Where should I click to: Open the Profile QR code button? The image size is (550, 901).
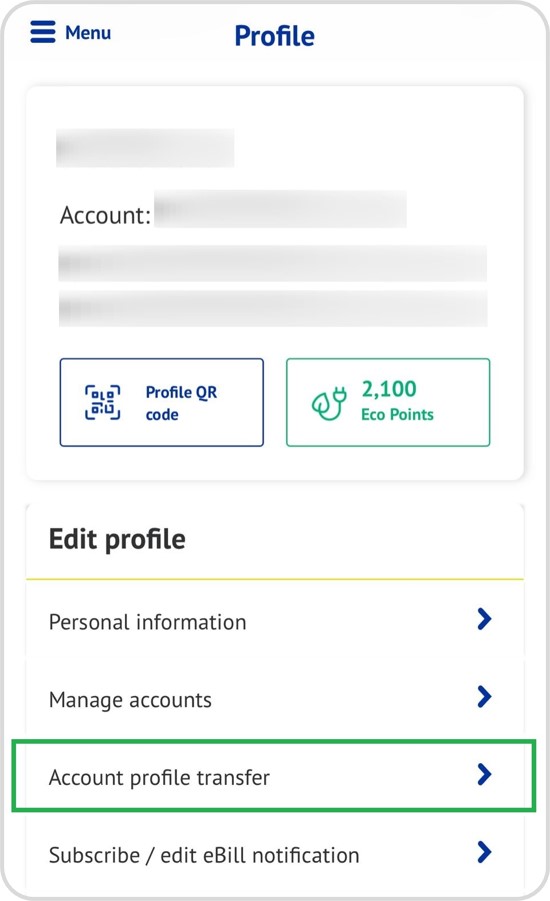tap(161, 402)
